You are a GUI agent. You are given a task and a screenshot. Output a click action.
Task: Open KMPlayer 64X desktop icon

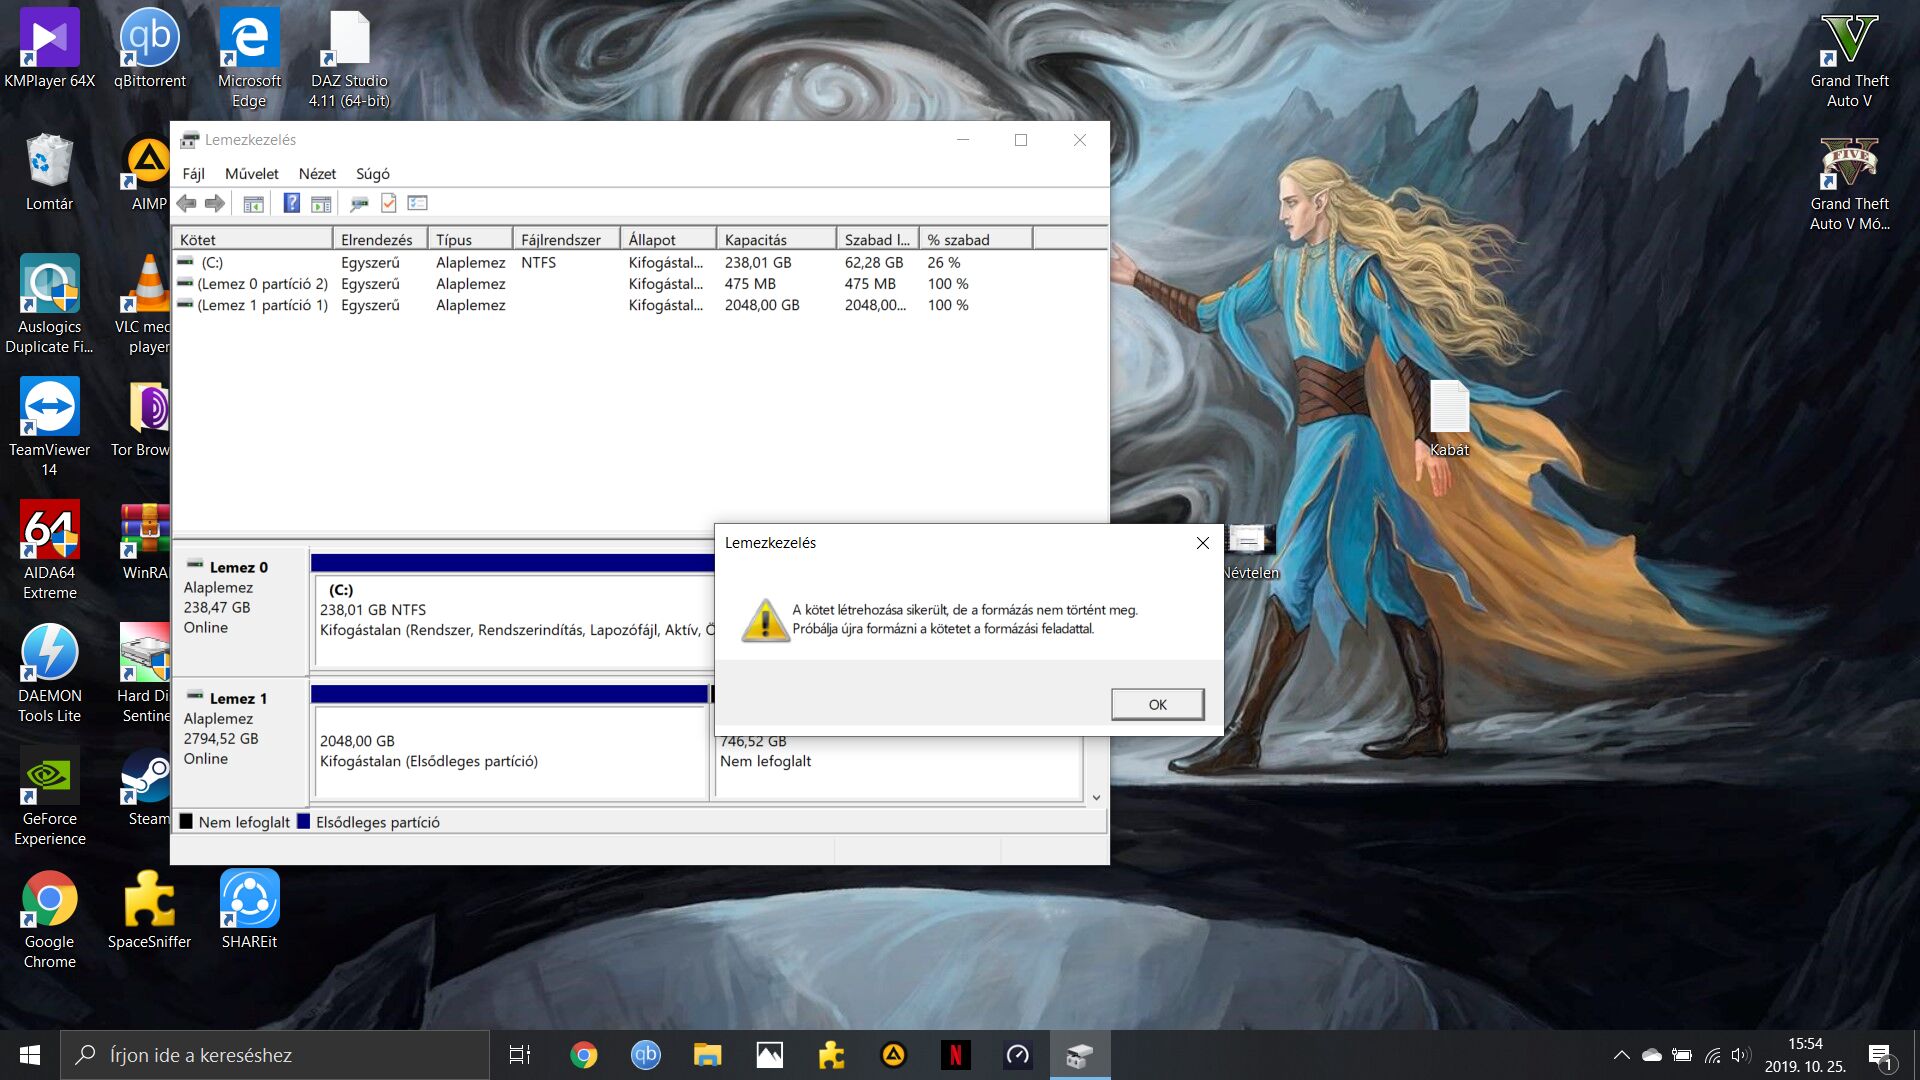click(x=50, y=50)
